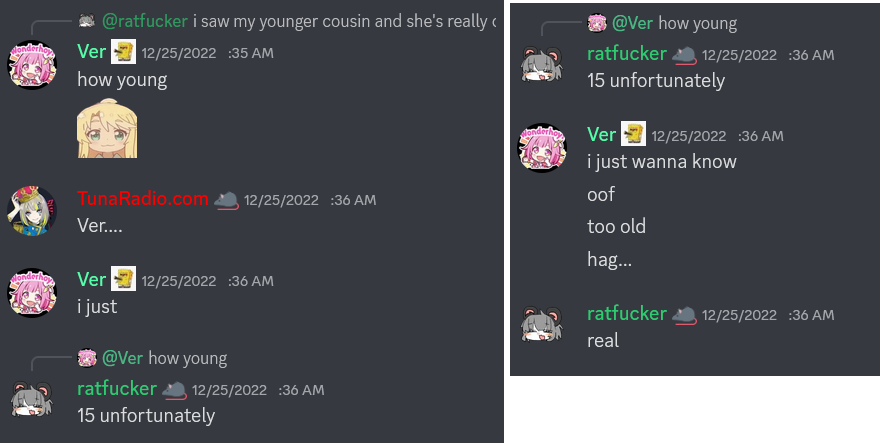Click the 'real' message text
This screenshot has width=883, height=443.
(603, 341)
